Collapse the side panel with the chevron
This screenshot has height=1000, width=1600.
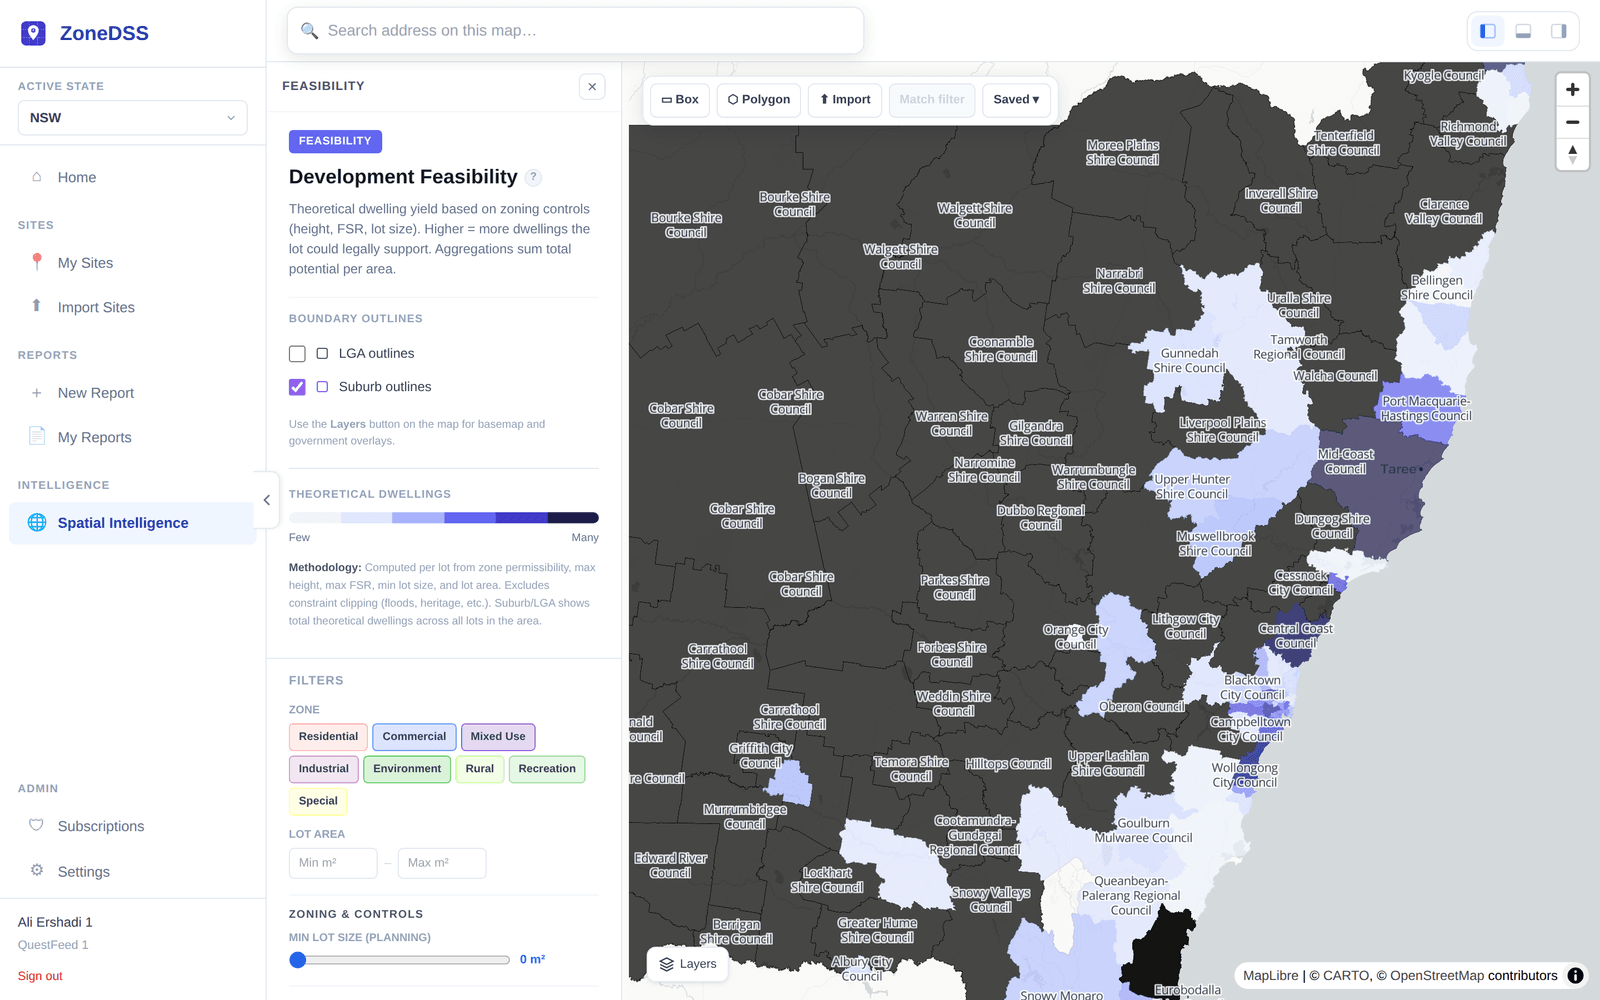tap(266, 500)
